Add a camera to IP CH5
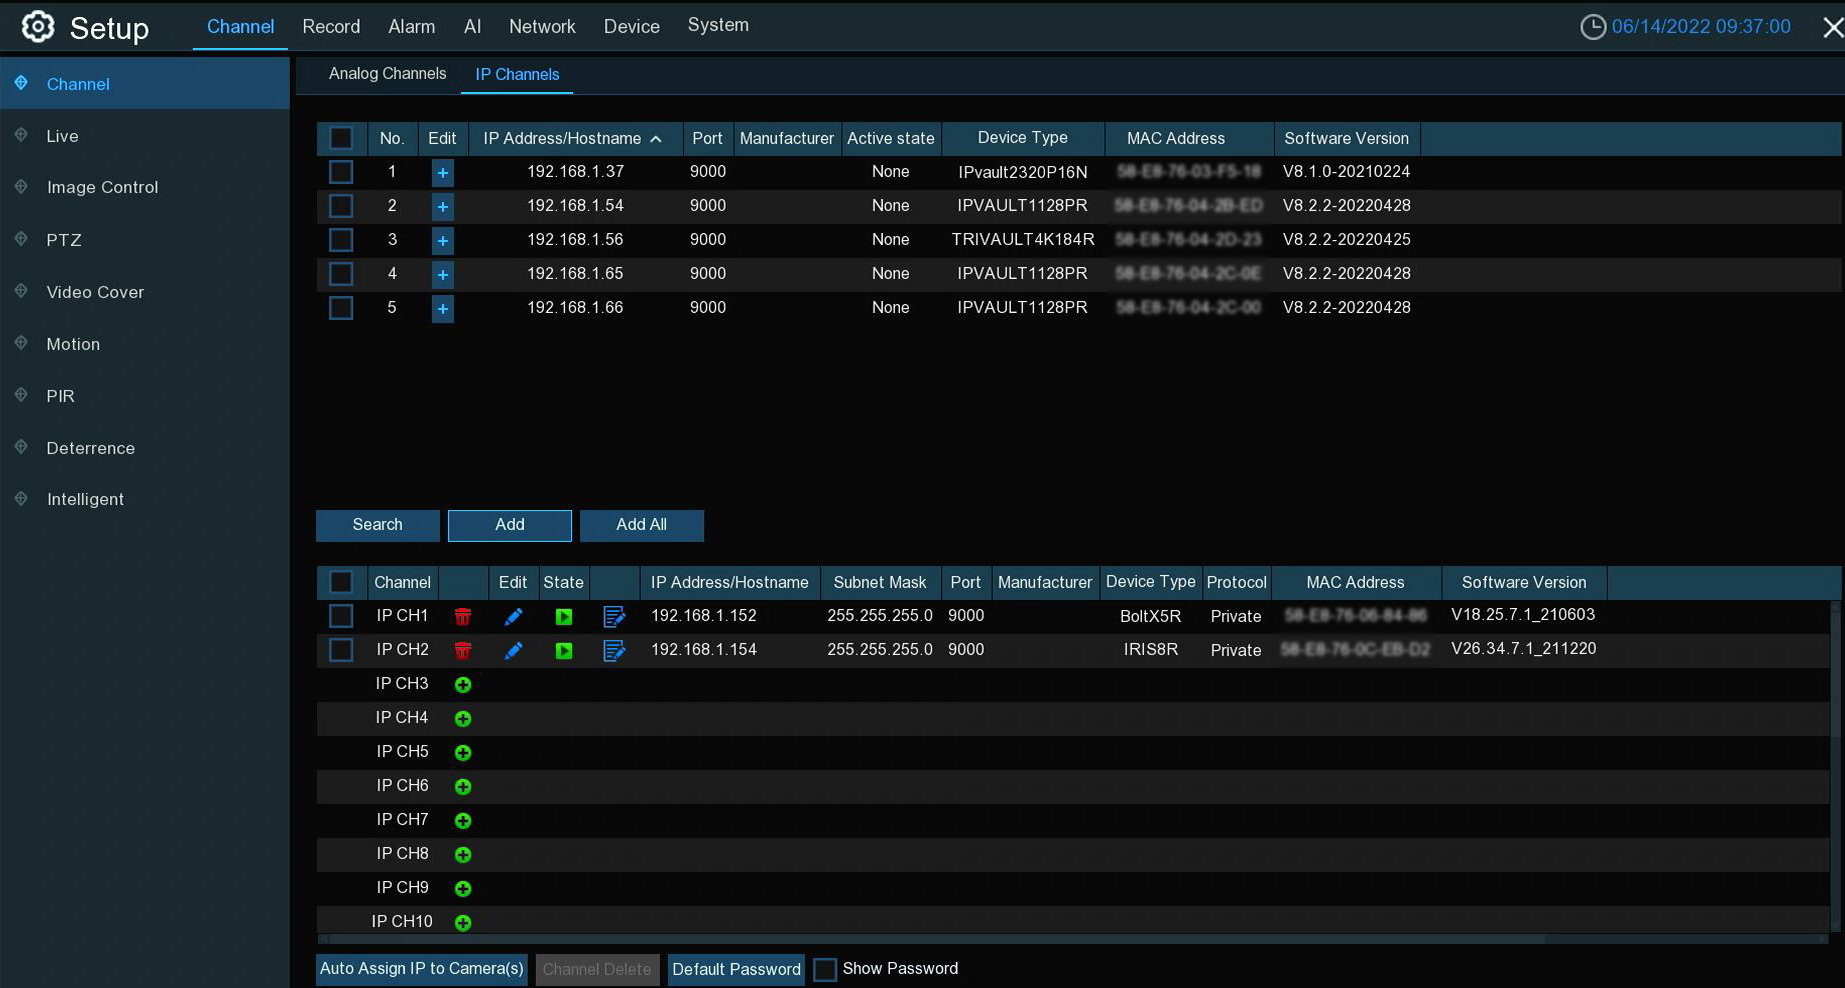Viewport: 1845px width, 988px height. [463, 753]
